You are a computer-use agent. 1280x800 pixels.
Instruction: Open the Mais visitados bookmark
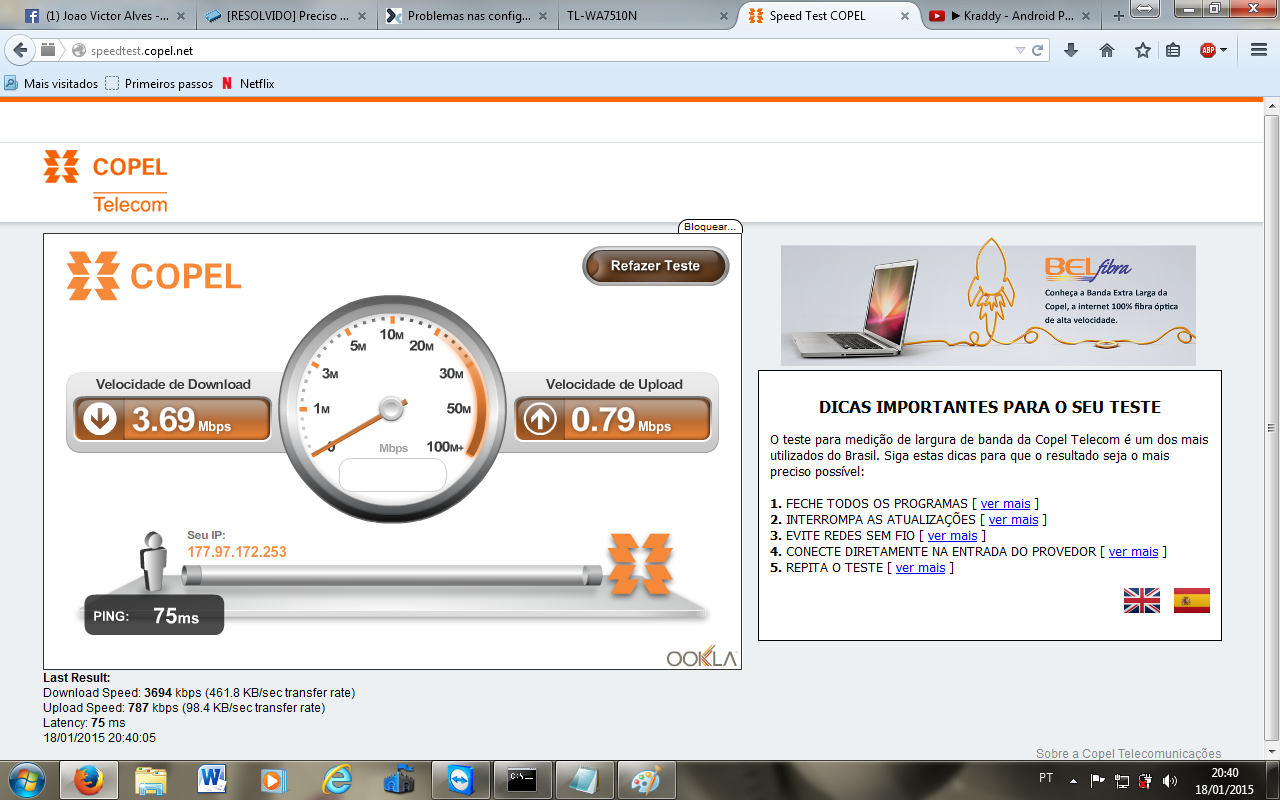point(51,84)
